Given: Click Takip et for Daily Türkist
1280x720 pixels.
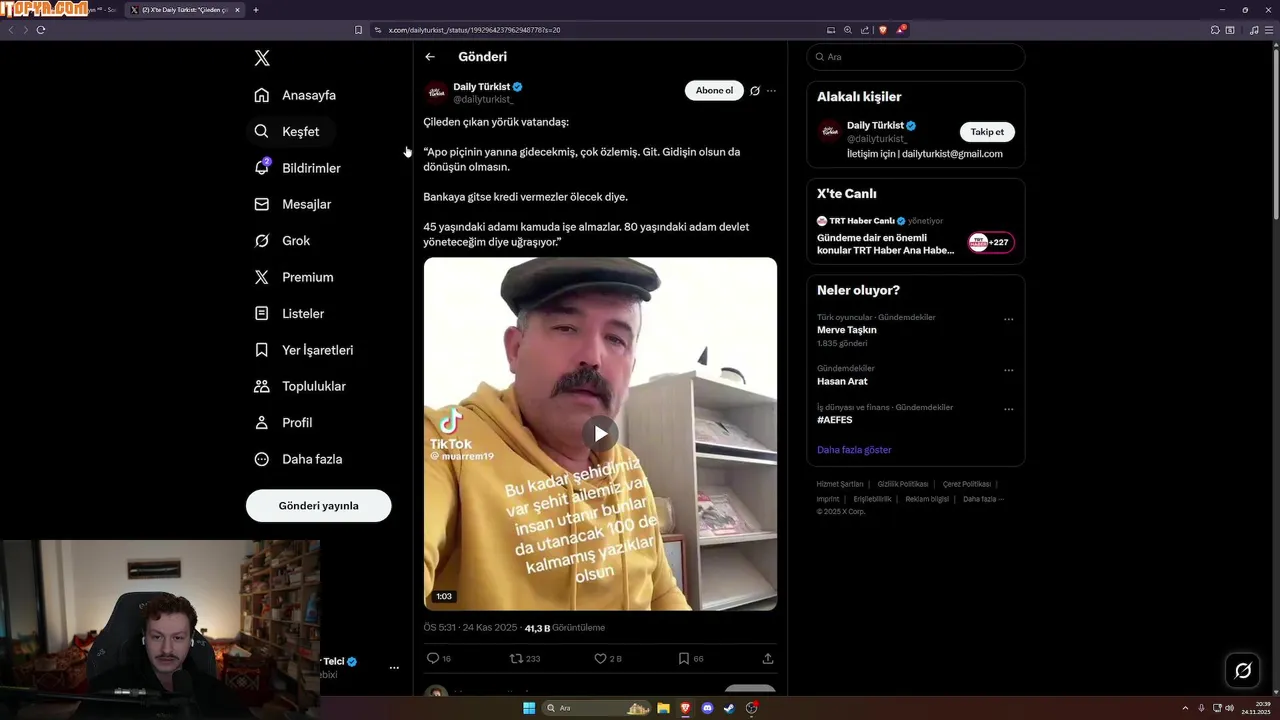Looking at the screenshot, I should pyautogui.click(x=987, y=132).
